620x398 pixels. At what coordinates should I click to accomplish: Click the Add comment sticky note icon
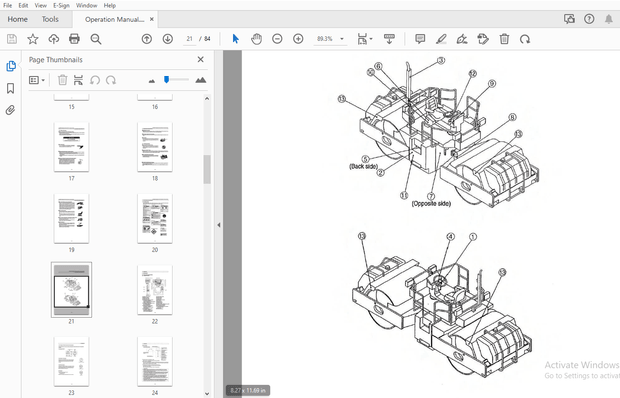coord(420,39)
